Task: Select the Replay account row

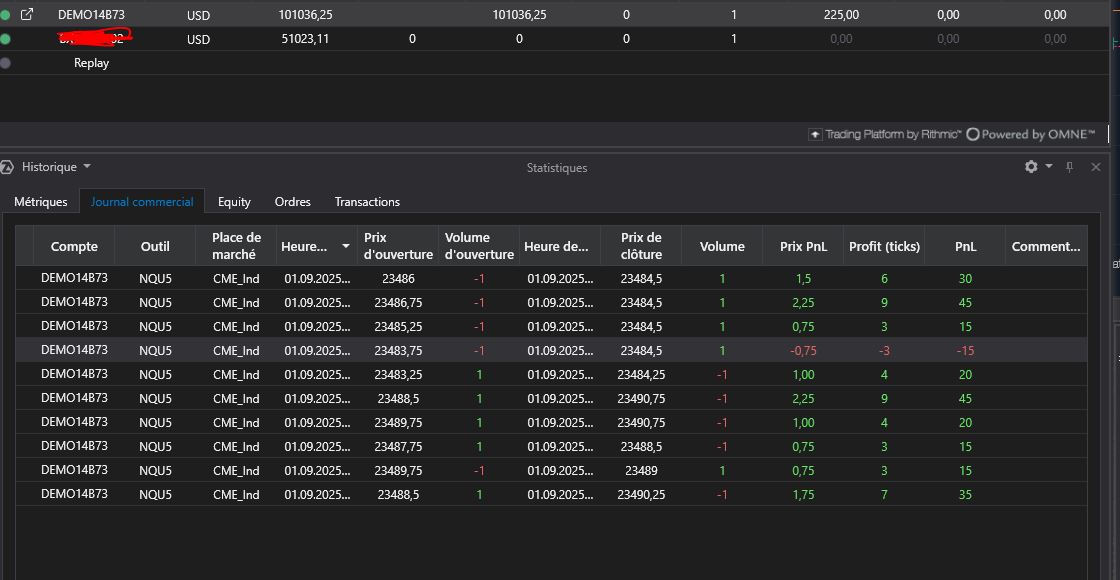Action: point(91,63)
